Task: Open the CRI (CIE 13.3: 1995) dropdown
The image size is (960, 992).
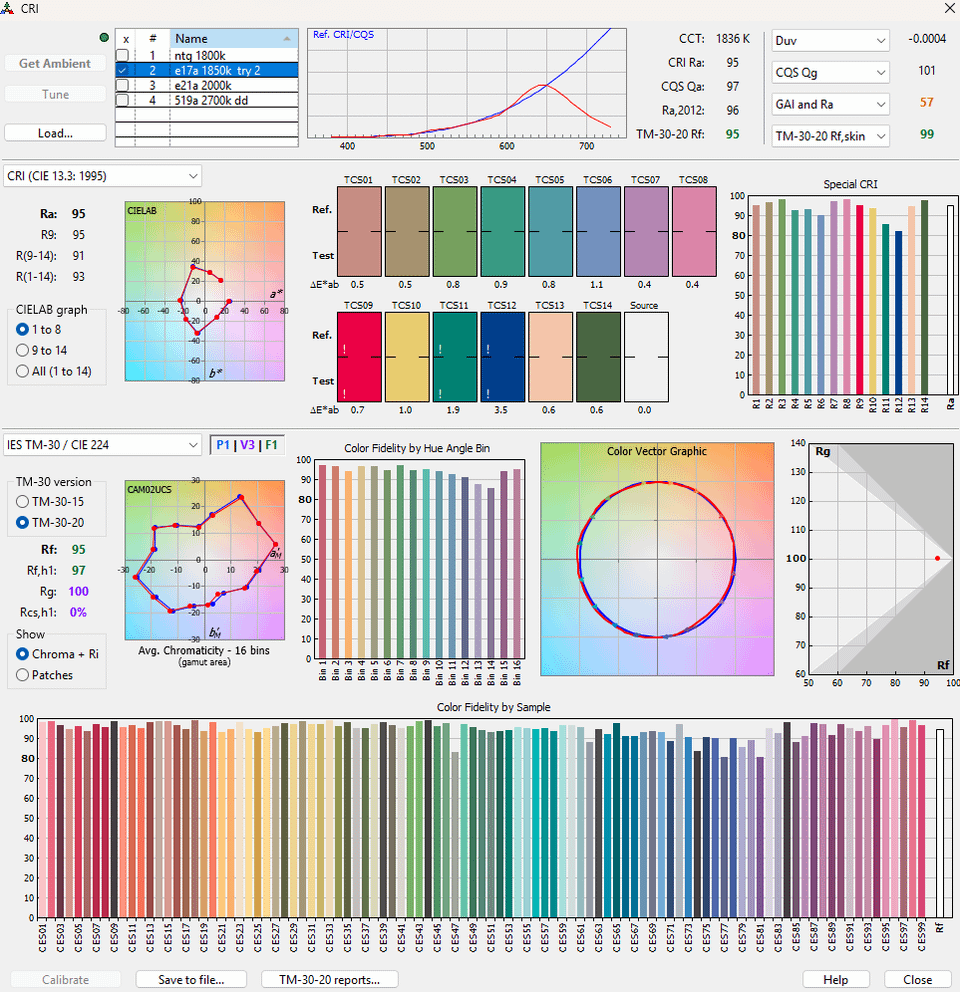Action: [x=102, y=176]
